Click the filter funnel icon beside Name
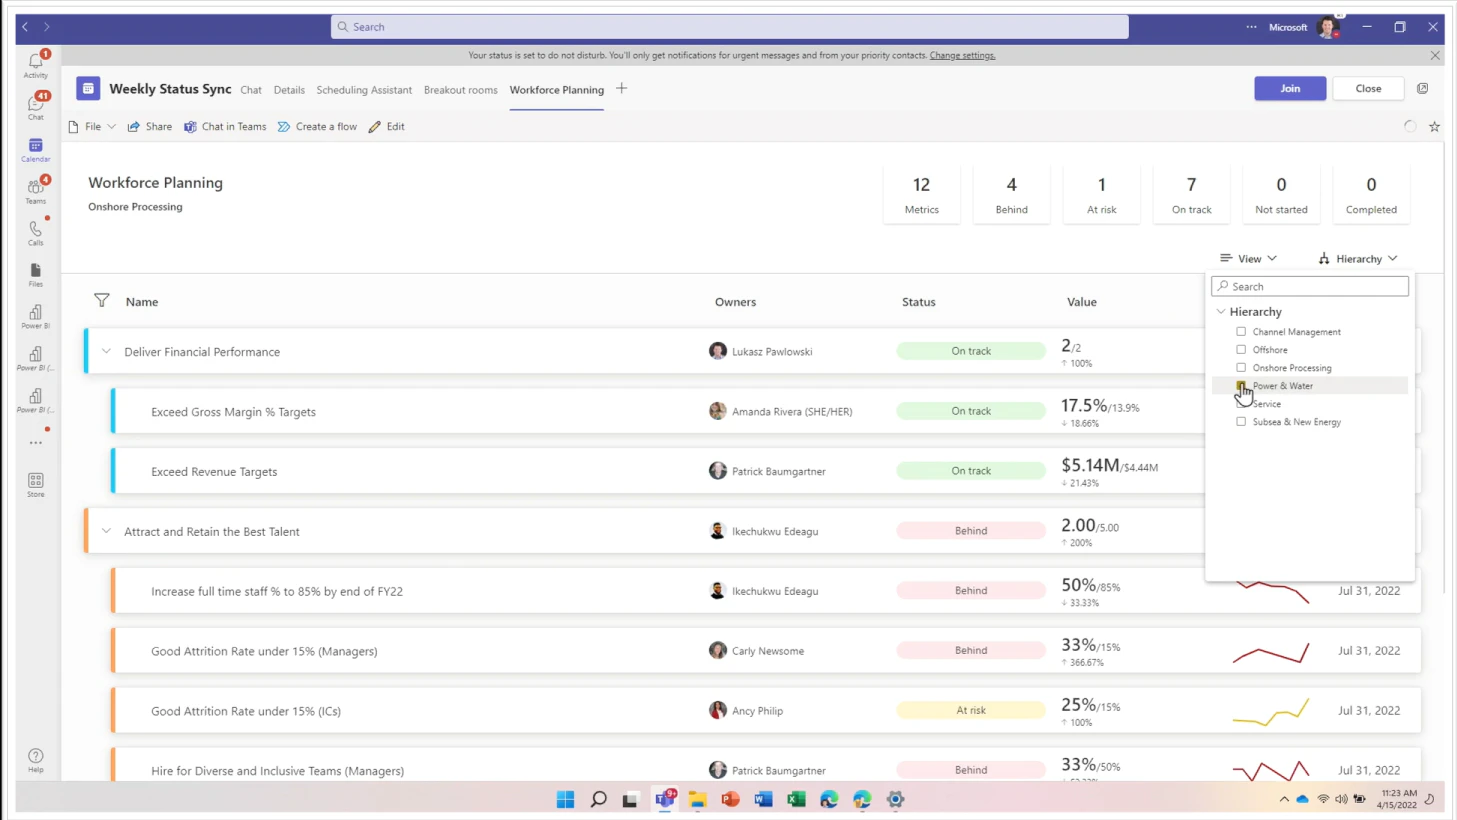 102,300
